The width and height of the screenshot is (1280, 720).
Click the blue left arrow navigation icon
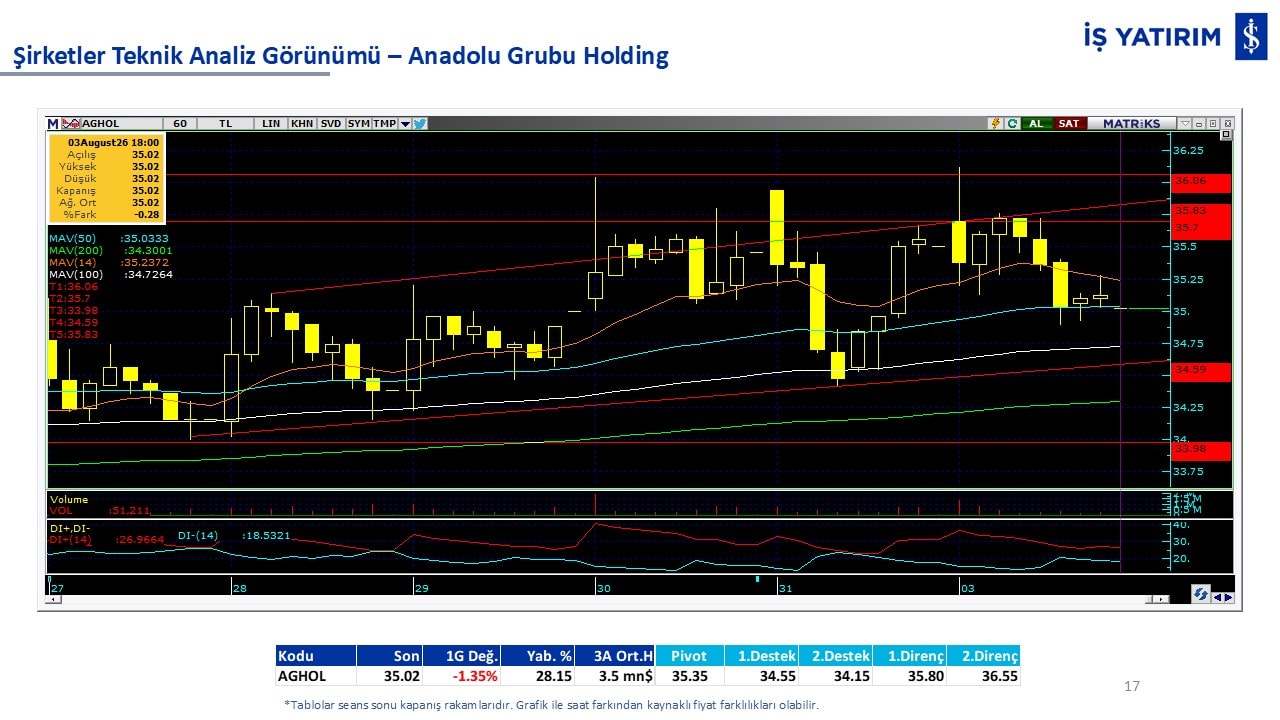pyautogui.click(x=1217, y=598)
